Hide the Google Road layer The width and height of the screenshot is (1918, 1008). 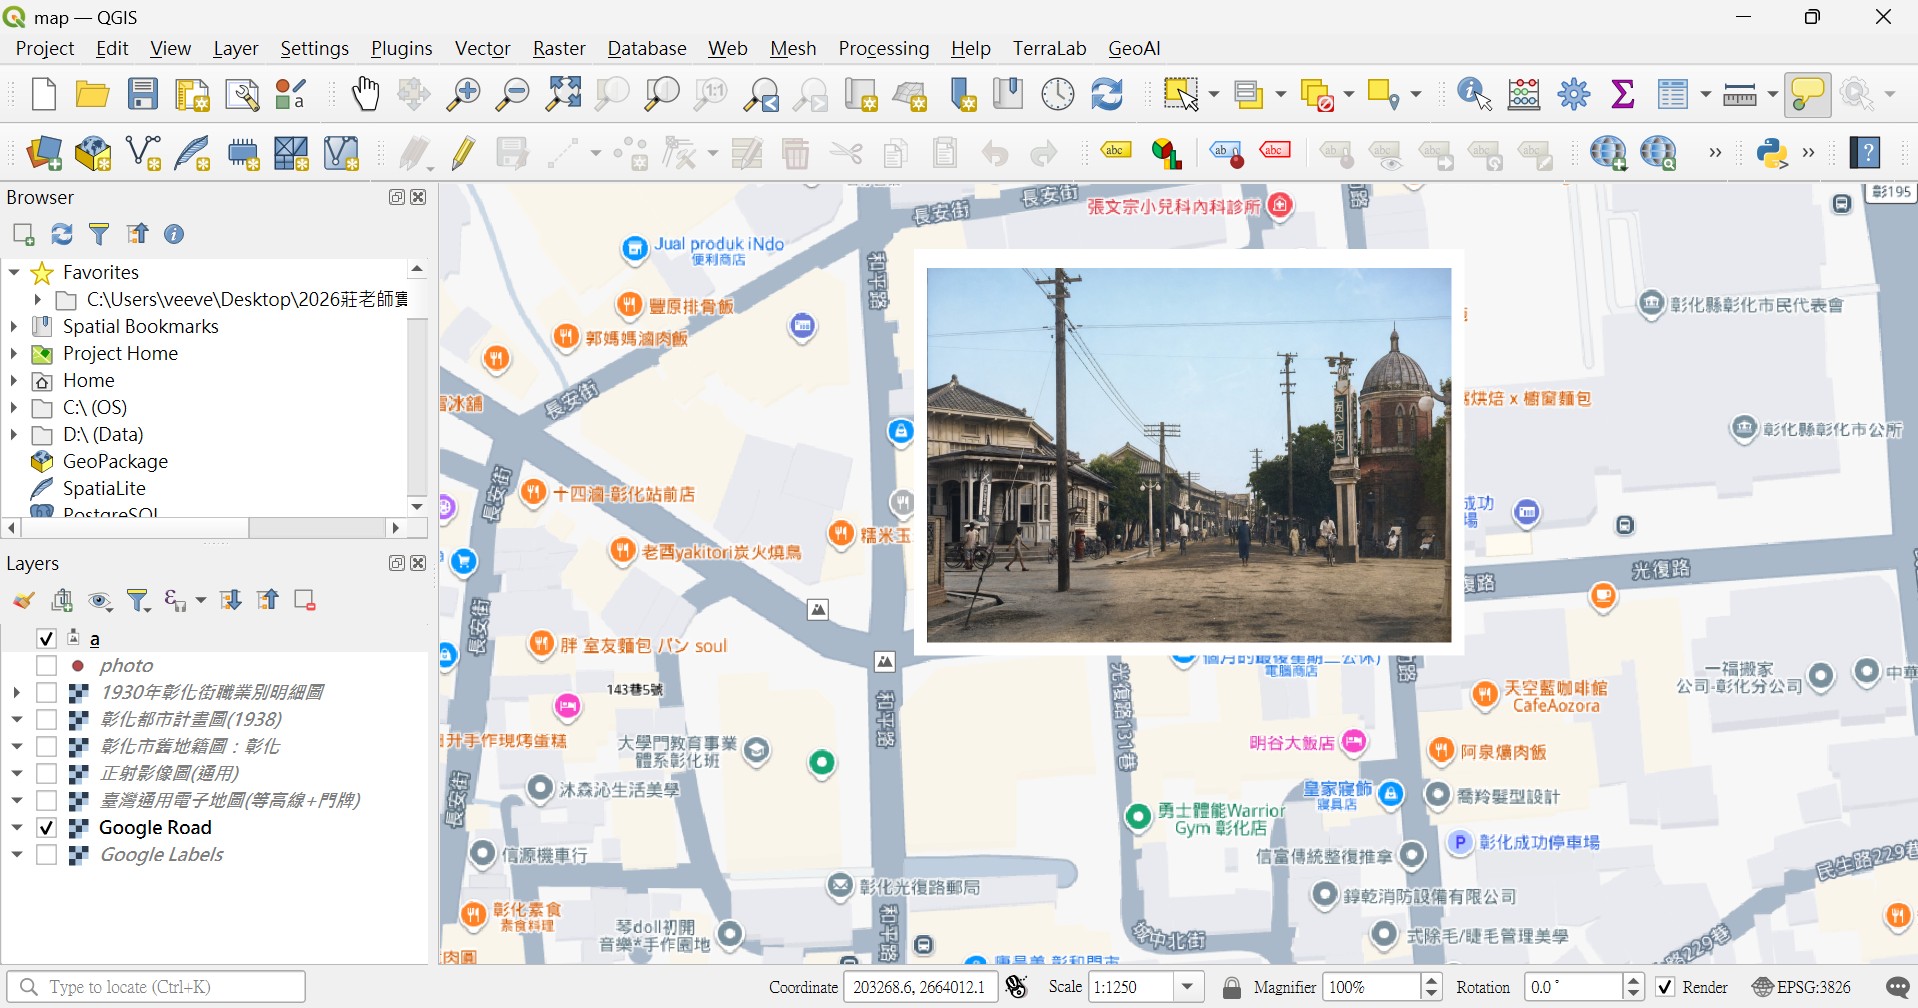pyautogui.click(x=46, y=827)
